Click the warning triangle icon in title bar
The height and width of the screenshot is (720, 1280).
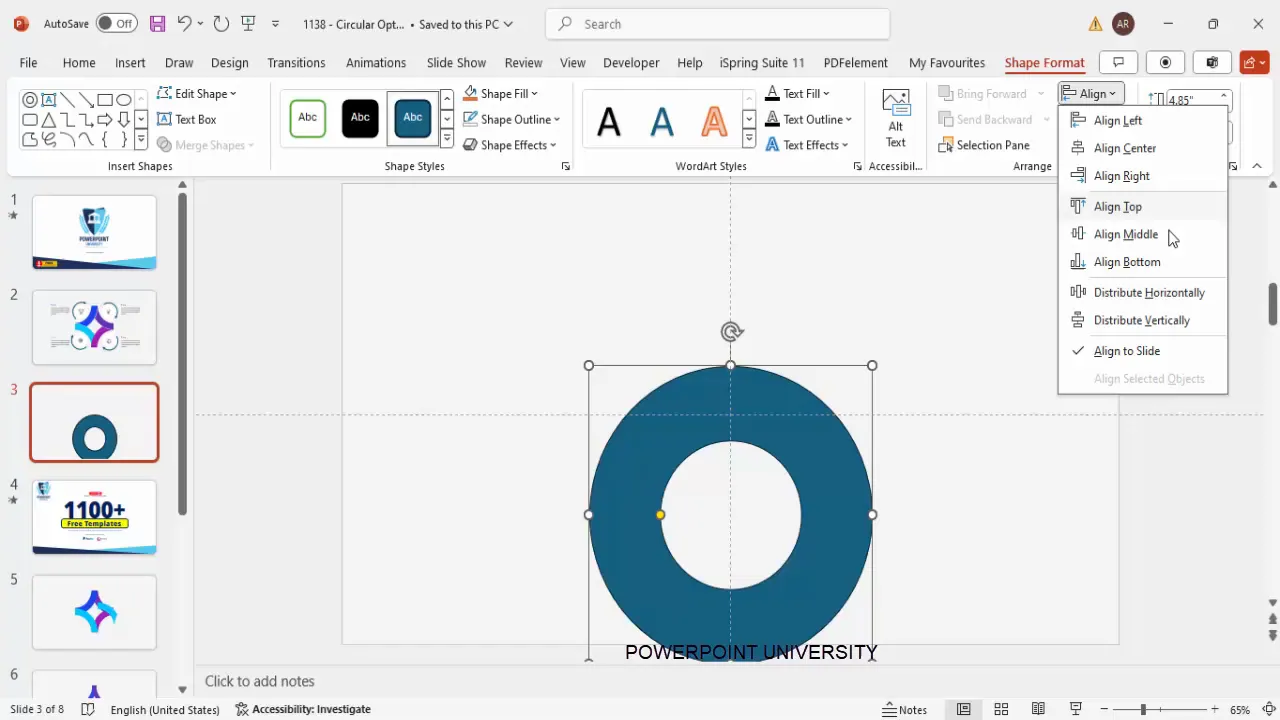1096,24
